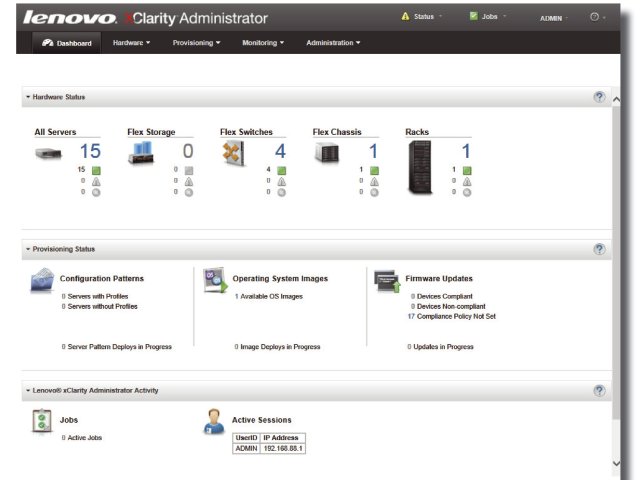Click the Flex Storage count 0
Image resolution: width=640 pixels, height=480 pixels.
[x=188, y=151]
